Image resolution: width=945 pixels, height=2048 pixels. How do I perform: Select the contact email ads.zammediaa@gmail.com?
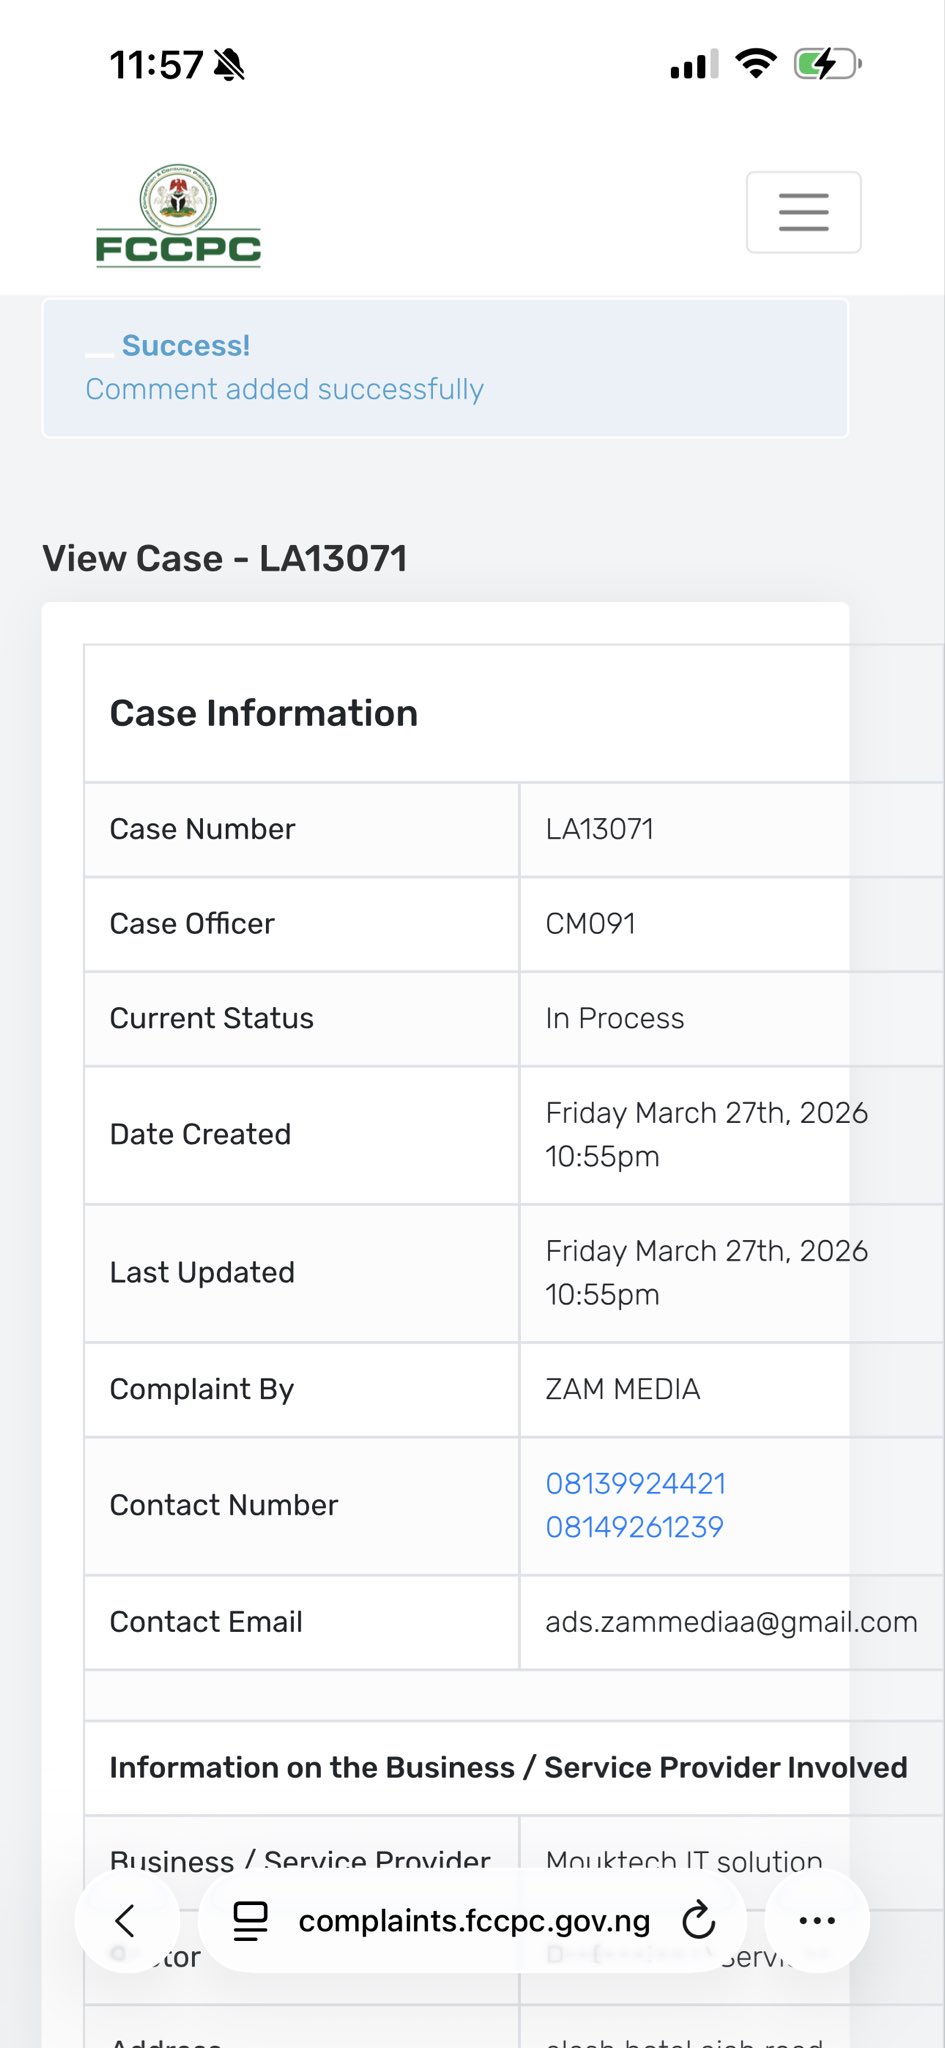[x=730, y=1622]
